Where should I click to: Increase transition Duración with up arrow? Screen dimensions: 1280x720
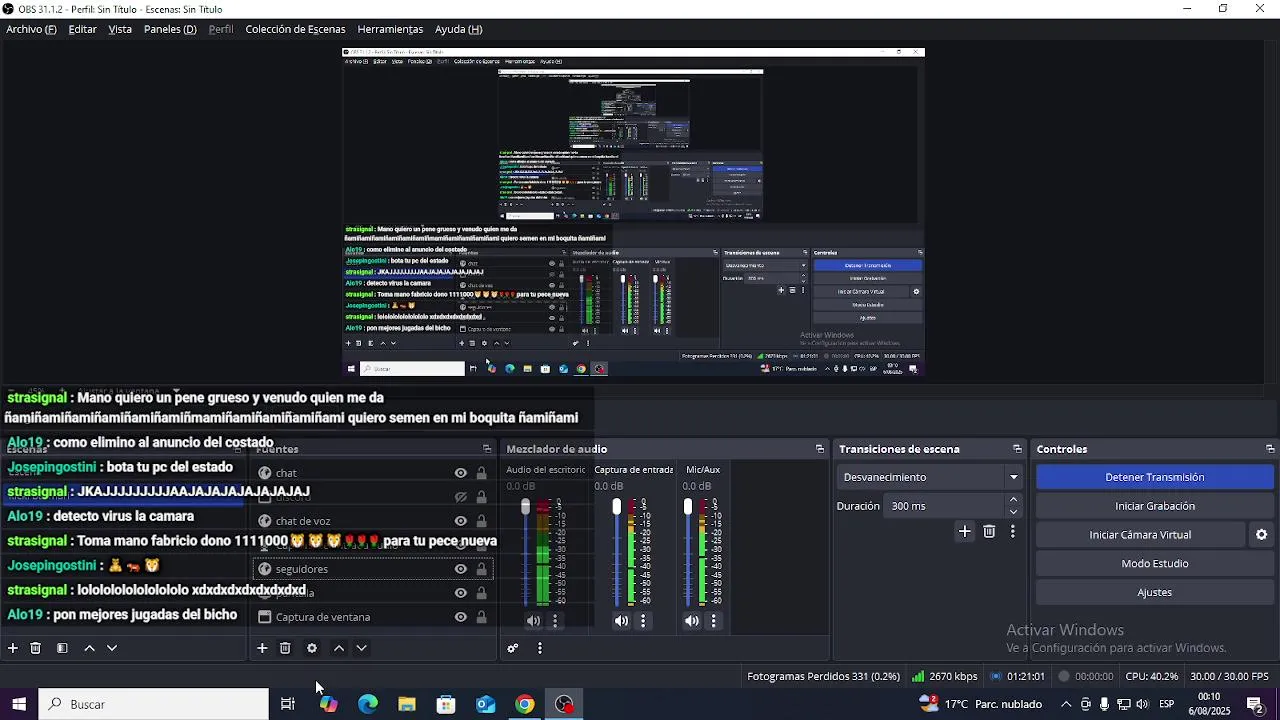pyautogui.click(x=1014, y=499)
